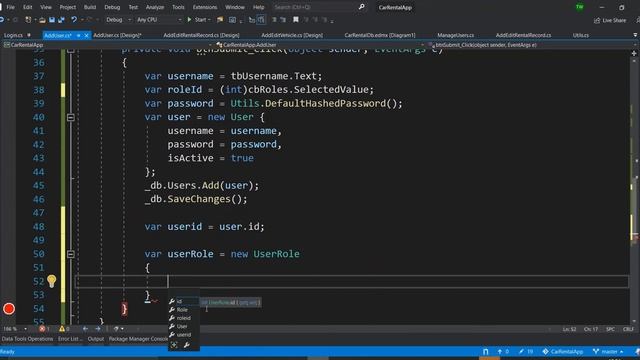Open the Build menu

(90, 7)
